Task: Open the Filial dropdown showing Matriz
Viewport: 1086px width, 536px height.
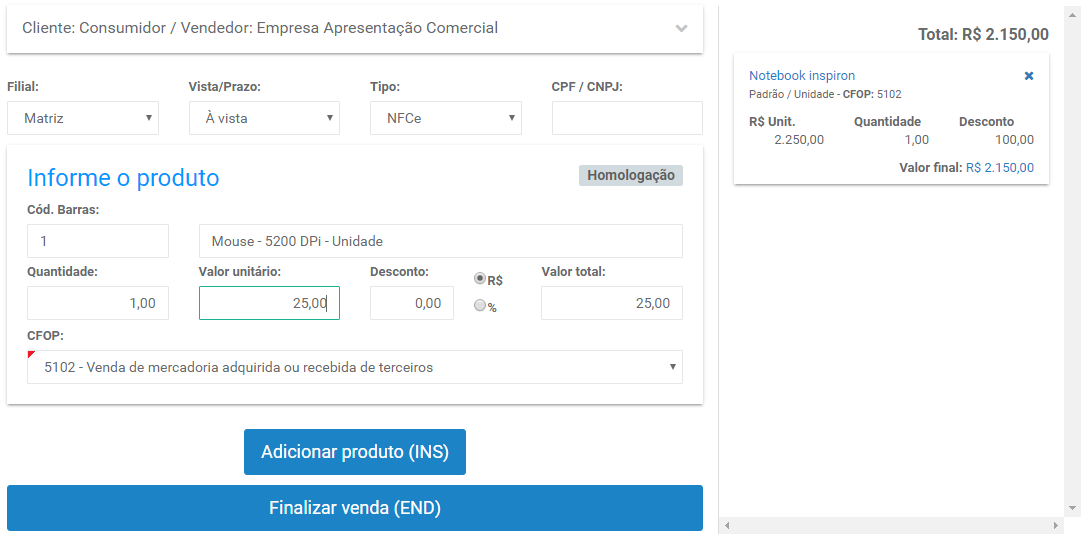Action: point(83,118)
